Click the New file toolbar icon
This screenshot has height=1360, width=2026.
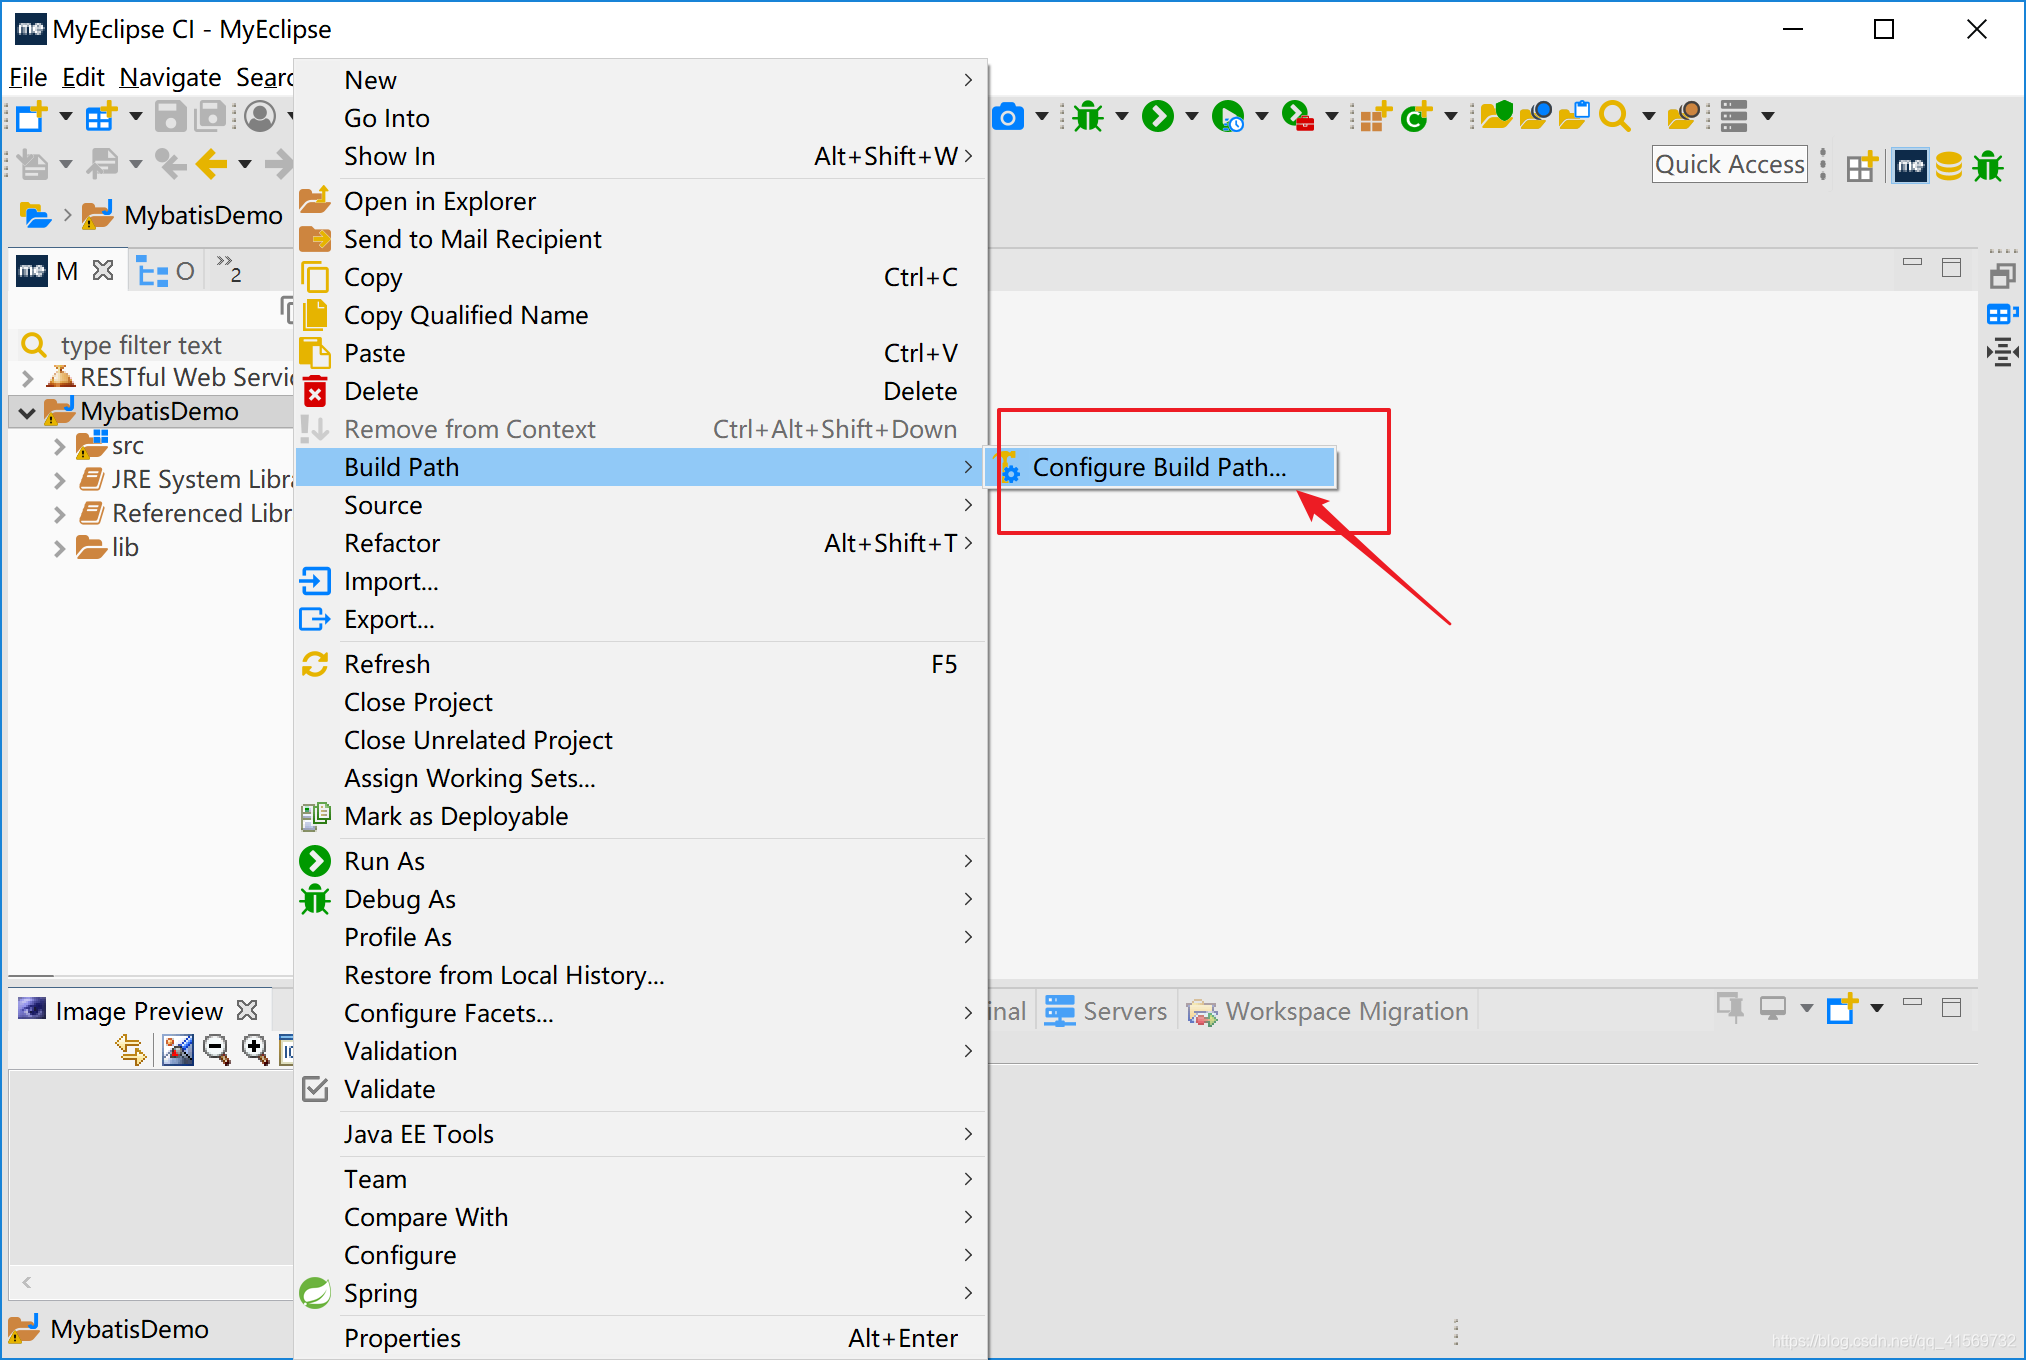tap(31, 117)
